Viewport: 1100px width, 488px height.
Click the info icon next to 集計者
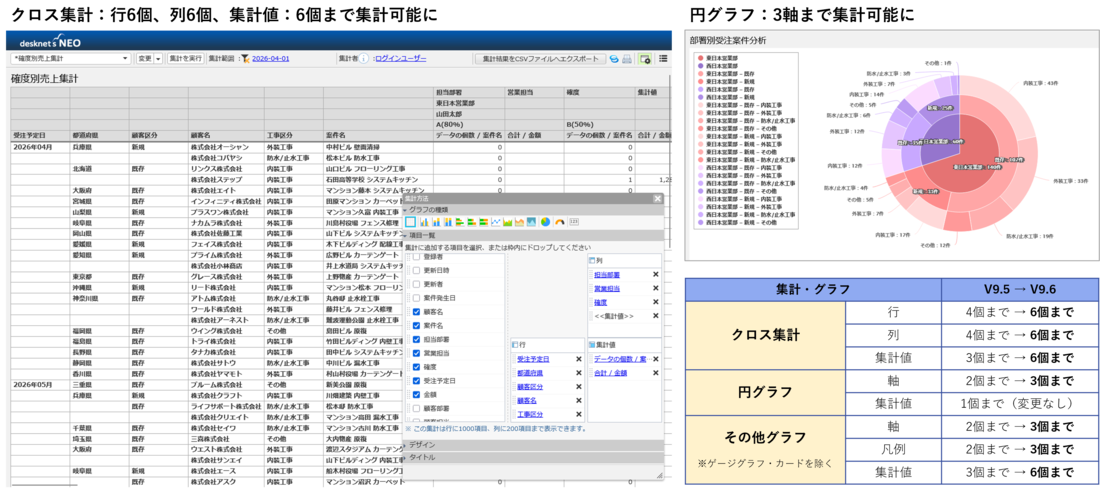pyautogui.click(x=365, y=59)
